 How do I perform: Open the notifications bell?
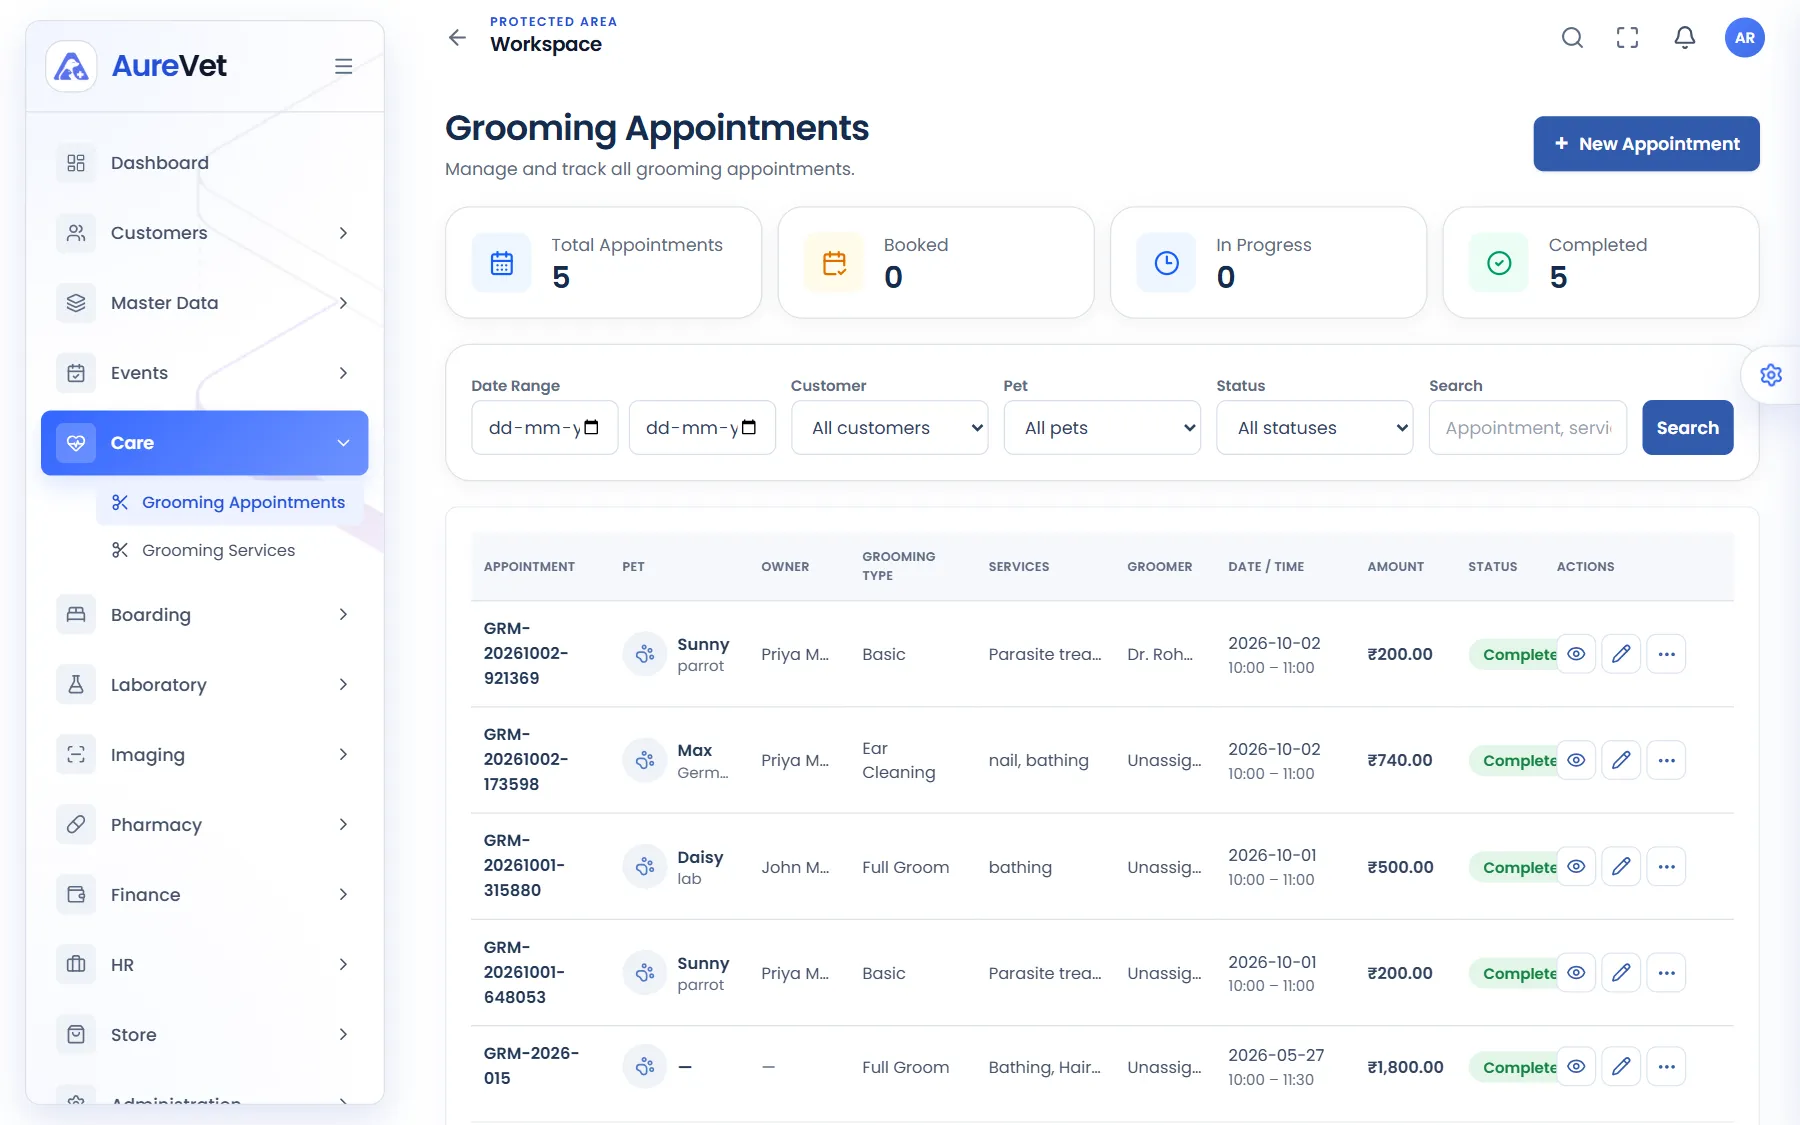(1685, 38)
